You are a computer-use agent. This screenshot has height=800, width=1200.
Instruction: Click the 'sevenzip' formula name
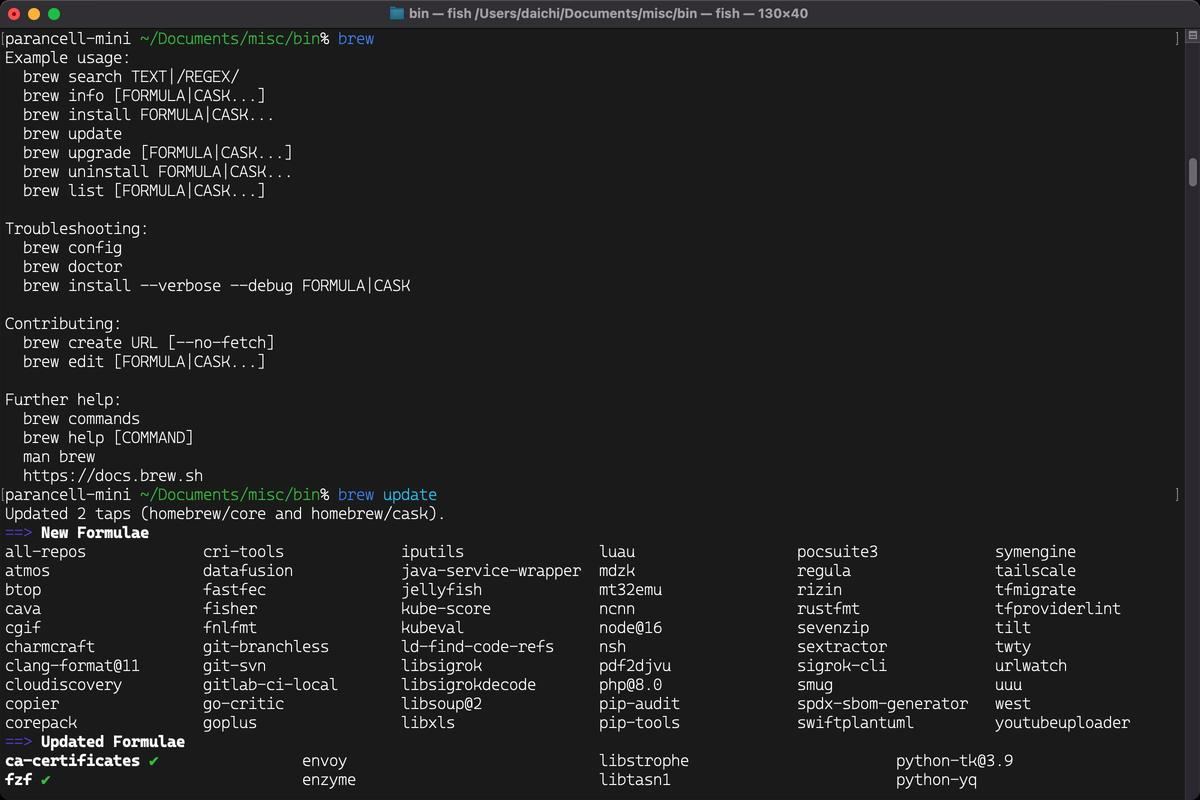point(833,628)
